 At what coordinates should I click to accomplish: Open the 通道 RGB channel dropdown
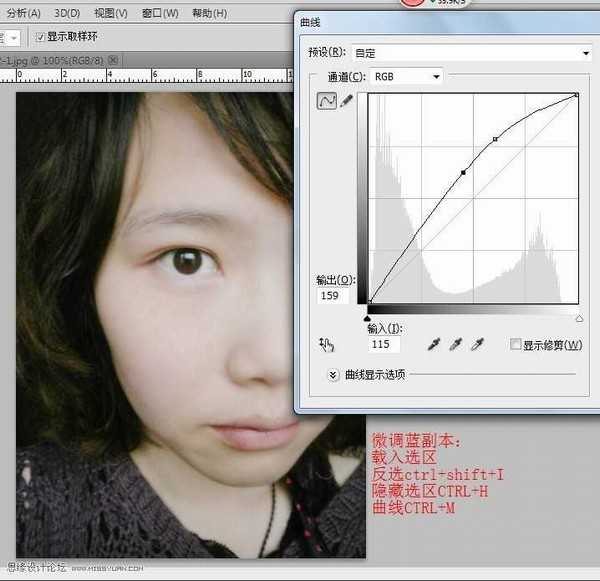[x=407, y=77]
